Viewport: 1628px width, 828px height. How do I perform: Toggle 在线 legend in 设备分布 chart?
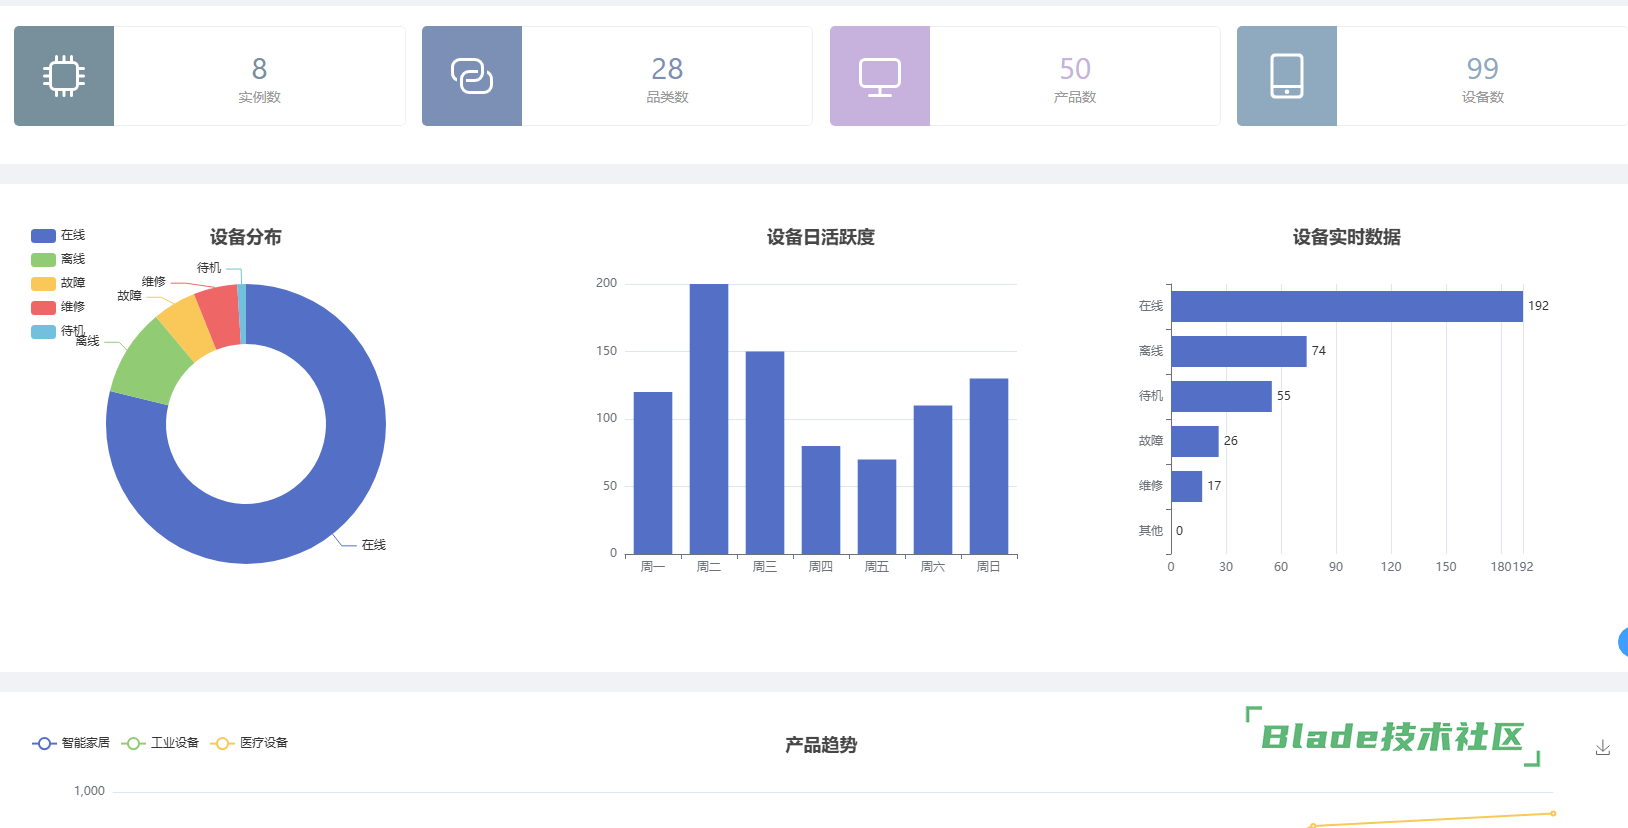(58, 235)
